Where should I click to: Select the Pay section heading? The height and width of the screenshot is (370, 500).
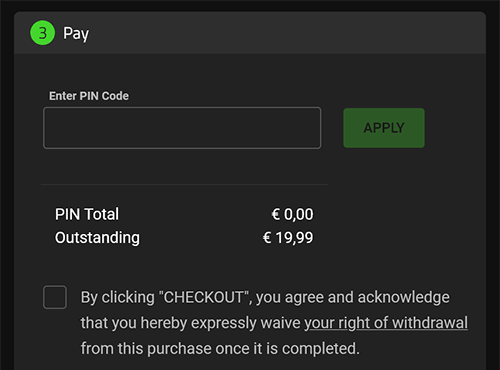(76, 34)
